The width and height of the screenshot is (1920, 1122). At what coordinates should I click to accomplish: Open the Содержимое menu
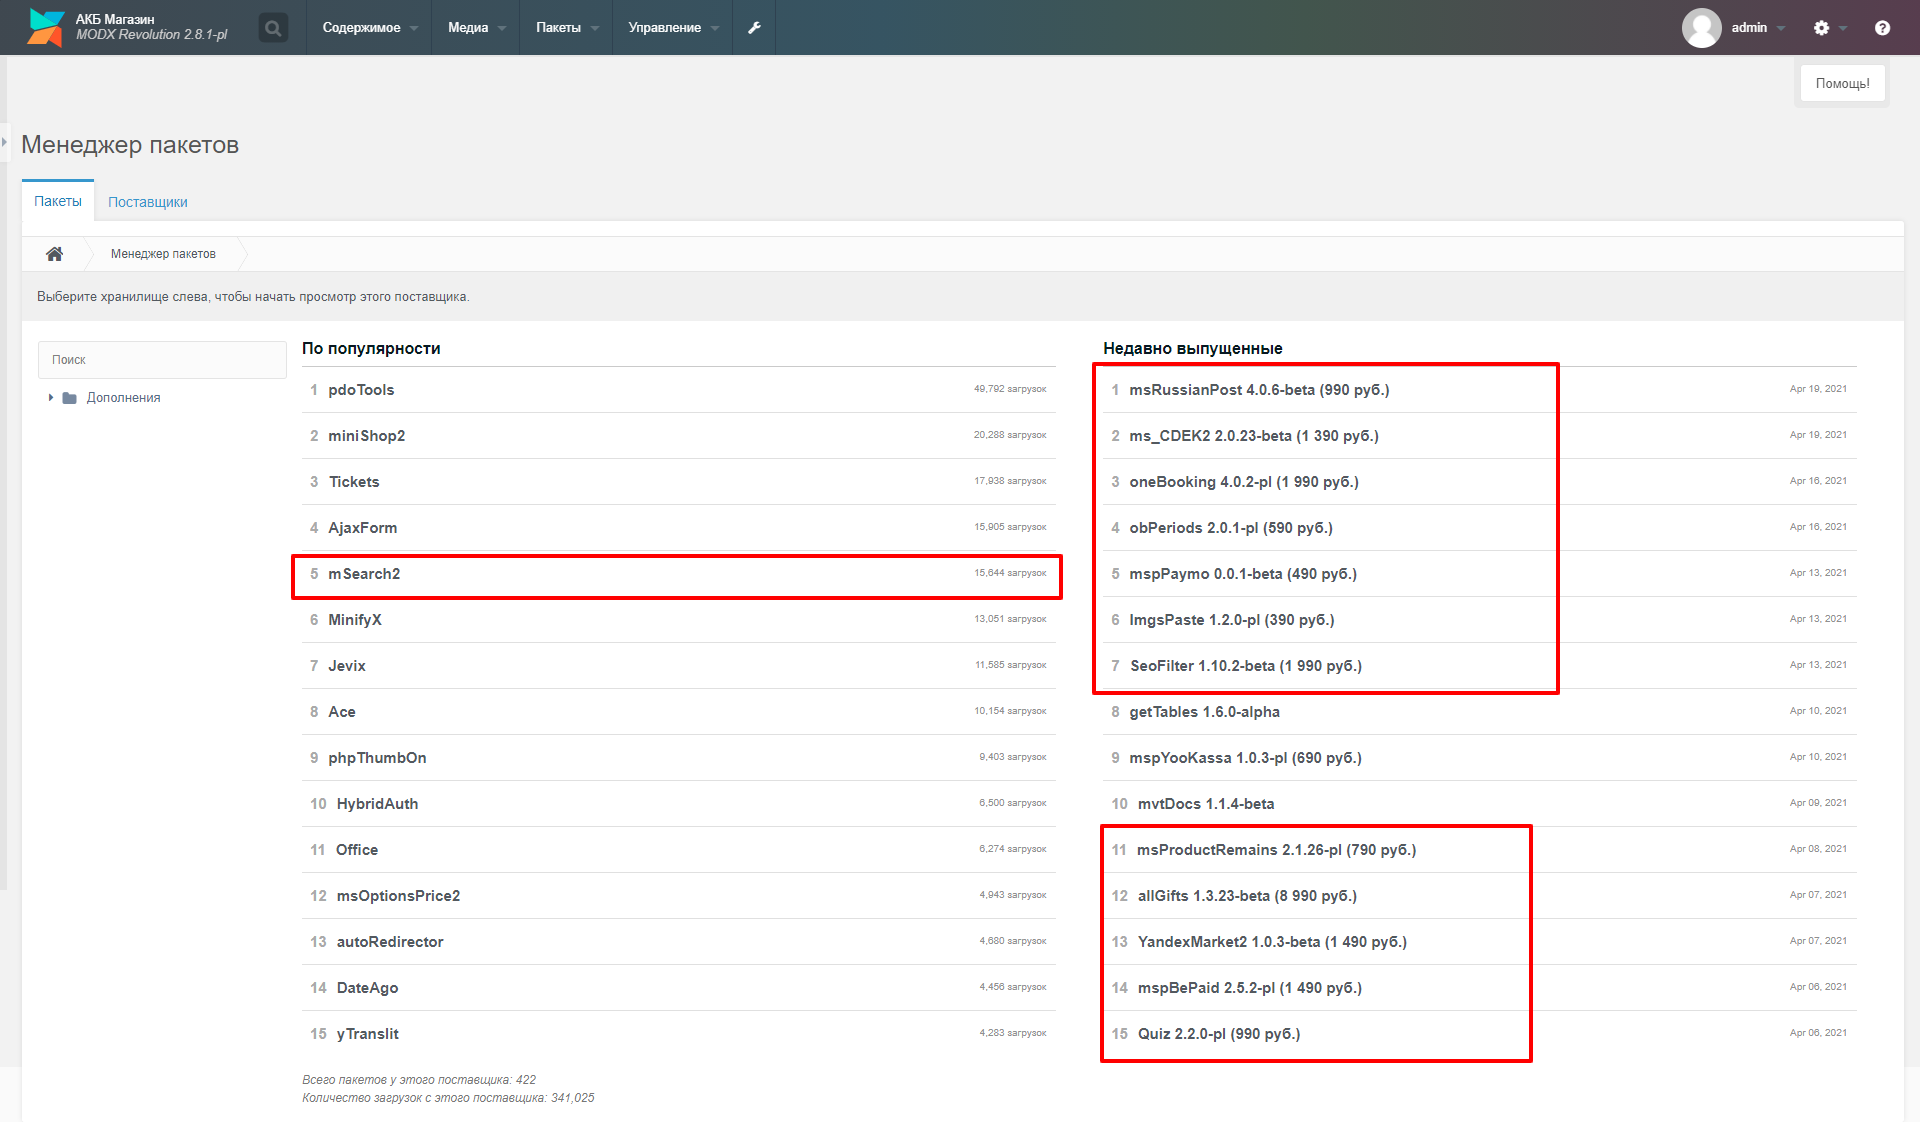click(370, 27)
